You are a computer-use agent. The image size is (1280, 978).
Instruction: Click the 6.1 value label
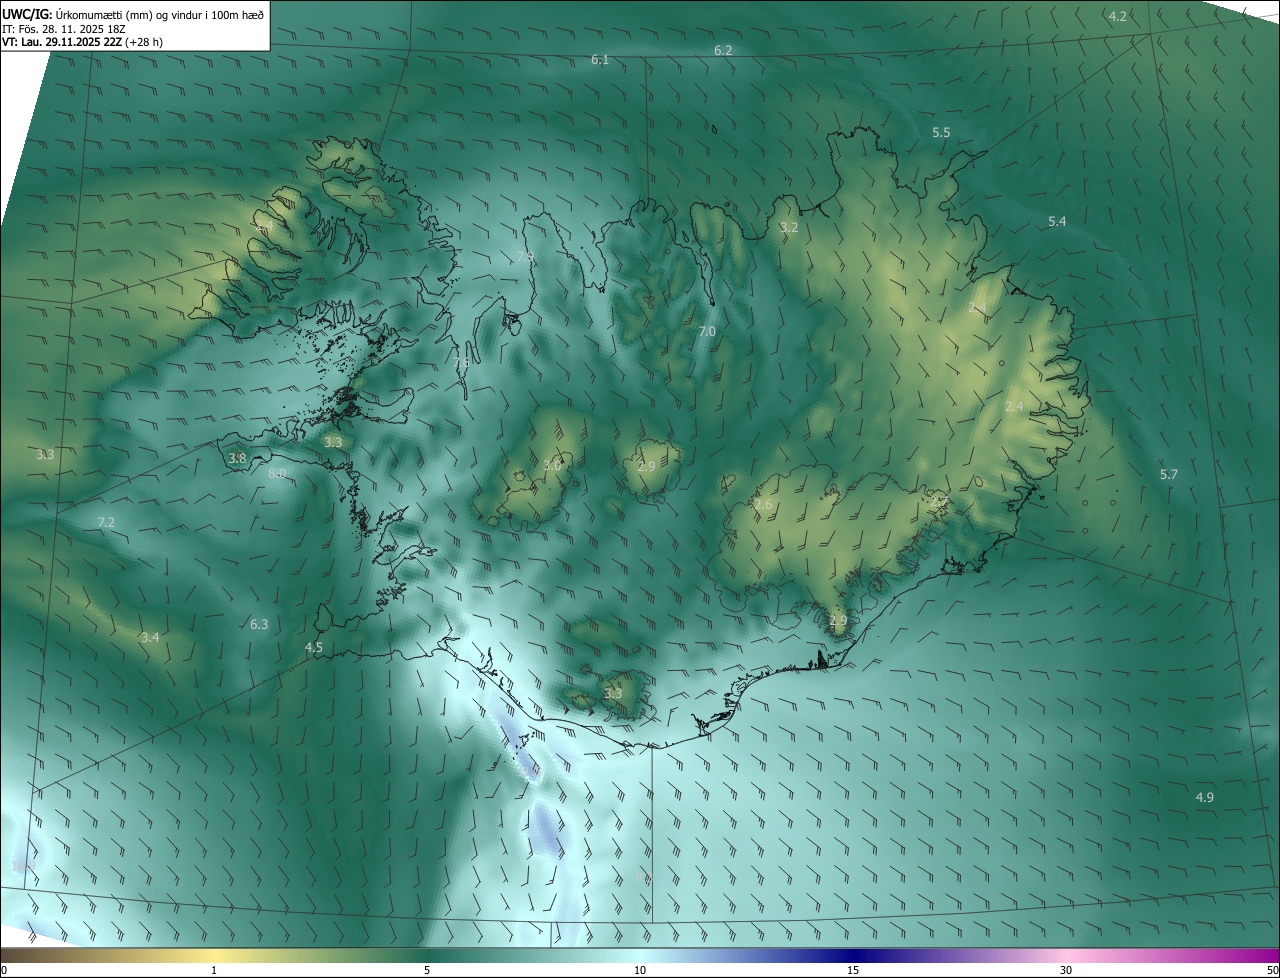click(x=600, y=60)
